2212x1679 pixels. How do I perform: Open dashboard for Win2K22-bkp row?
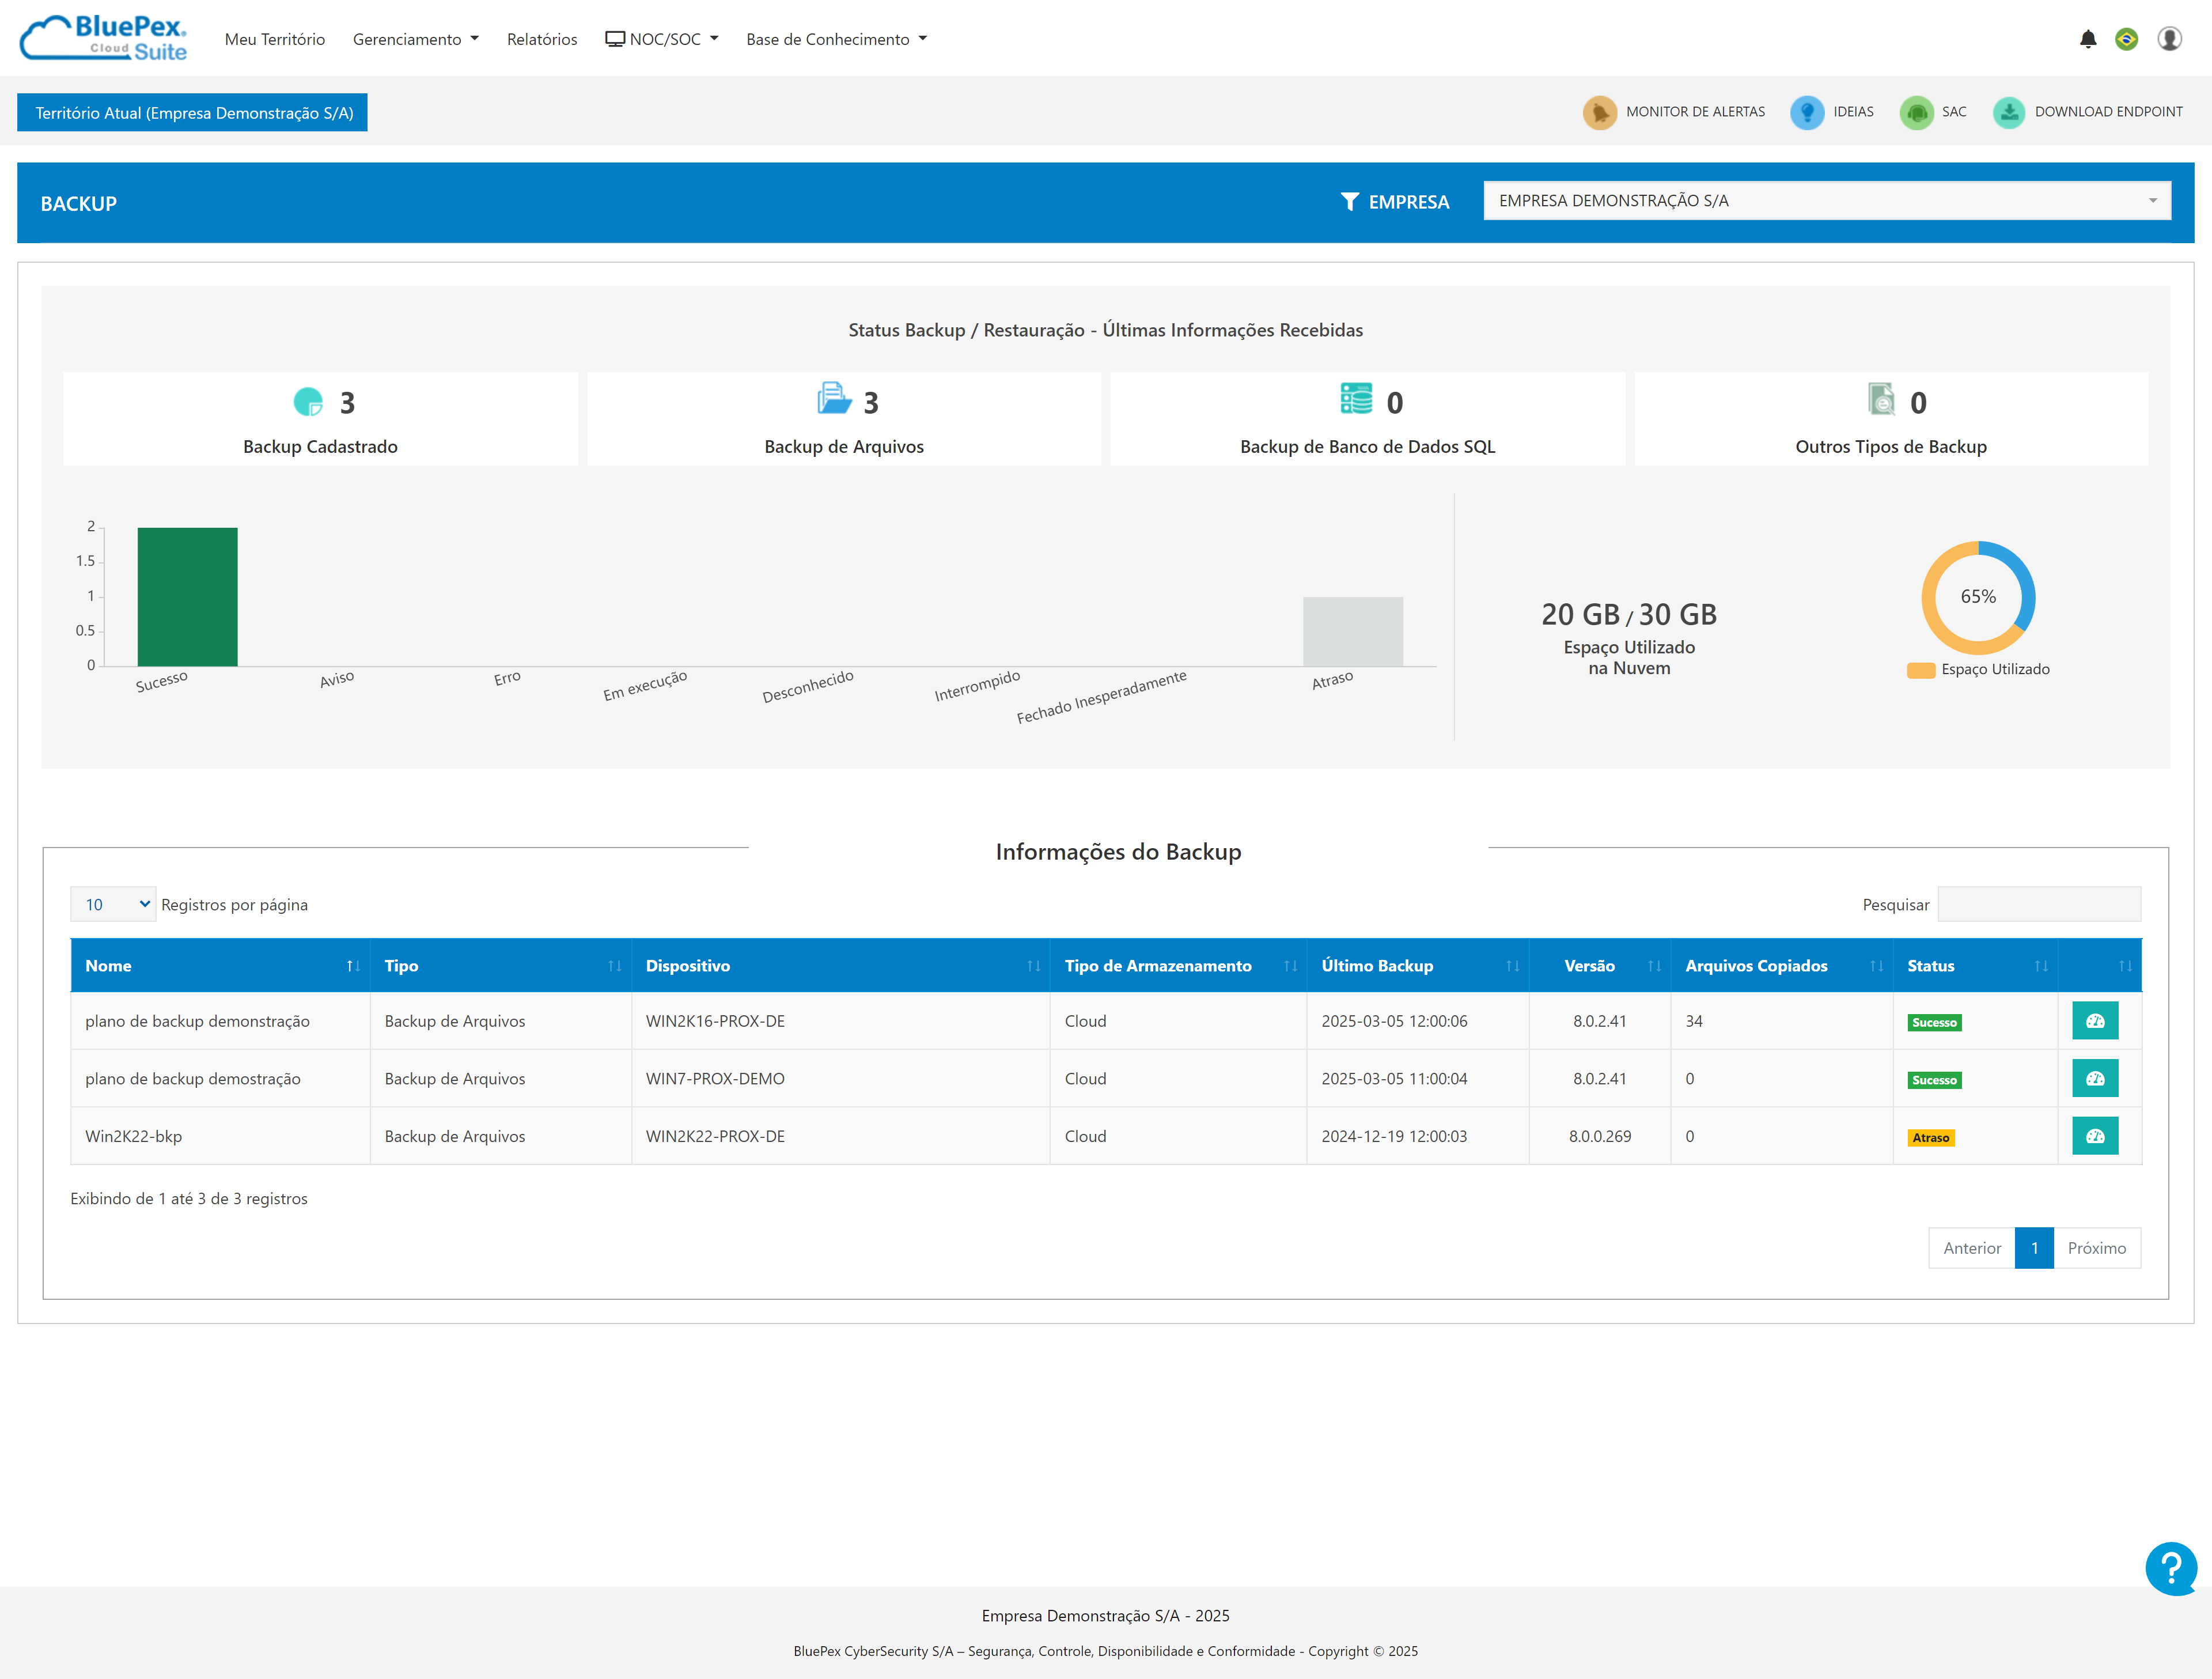pyautogui.click(x=2095, y=1136)
